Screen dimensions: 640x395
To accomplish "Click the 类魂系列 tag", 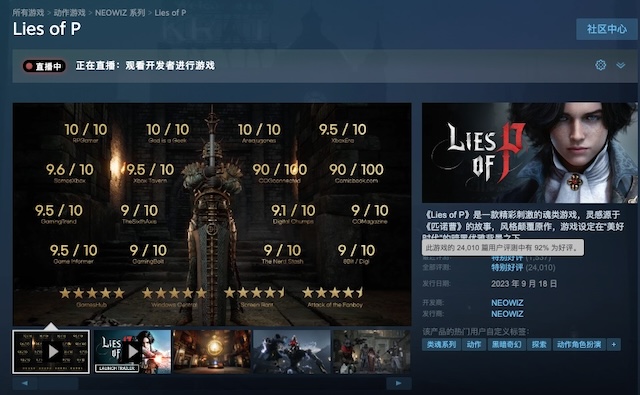I will tap(441, 344).
